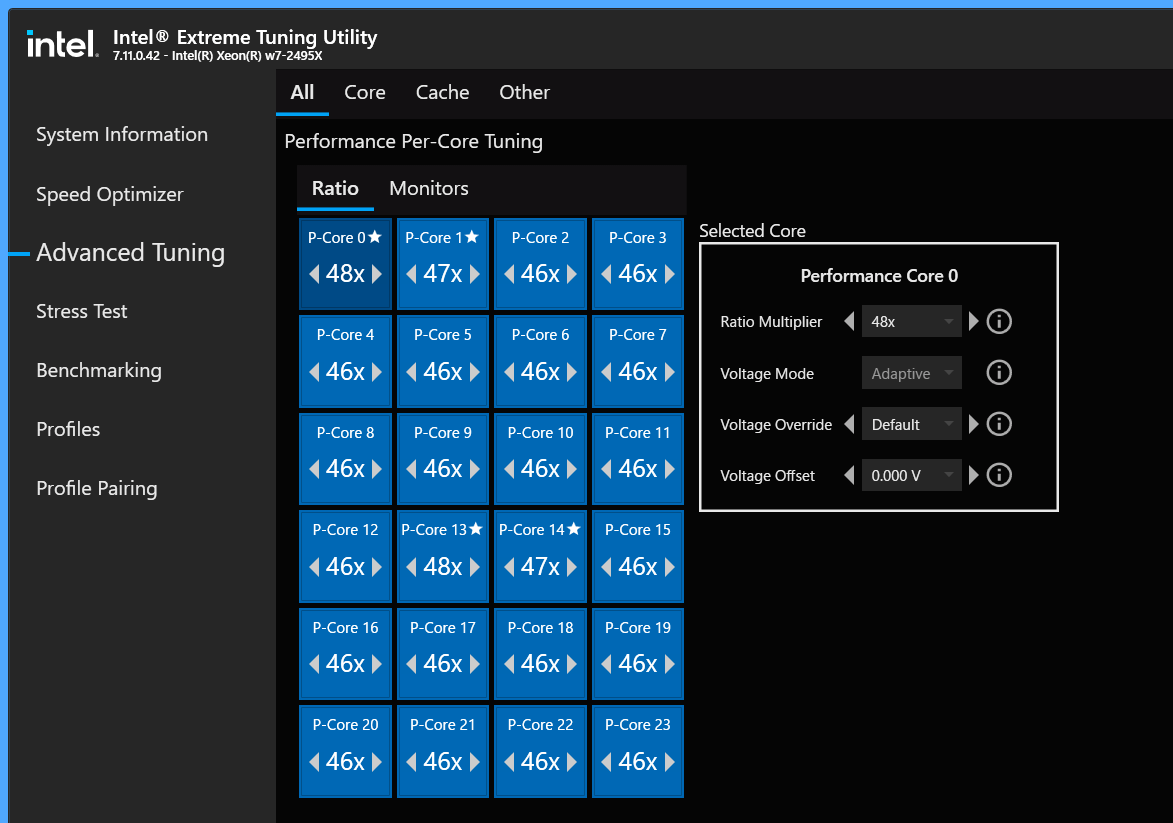Decrease P-Core 14 ratio with left arrow
Image resolution: width=1173 pixels, height=823 pixels.
pyautogui.click(x=509, y=567)
